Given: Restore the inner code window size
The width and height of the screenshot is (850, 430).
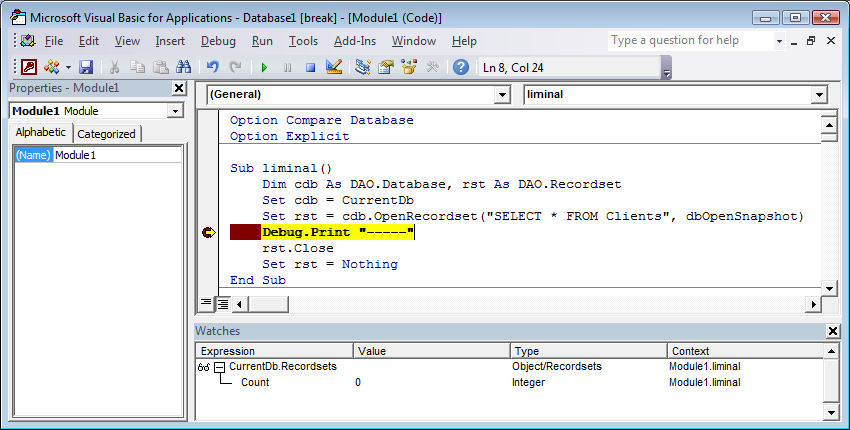Looking at the screenshot, I should pos(812,41).
